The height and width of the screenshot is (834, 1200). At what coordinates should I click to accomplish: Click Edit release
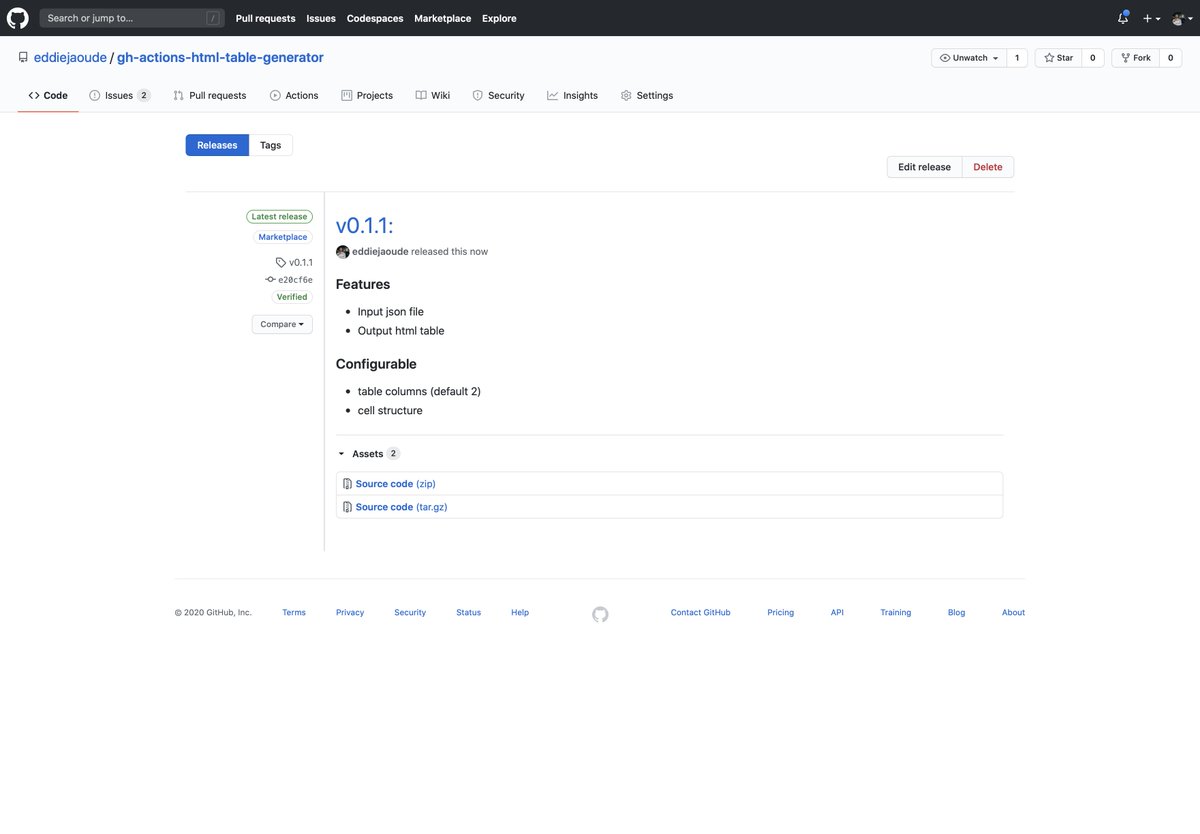(x=924, y=167)
